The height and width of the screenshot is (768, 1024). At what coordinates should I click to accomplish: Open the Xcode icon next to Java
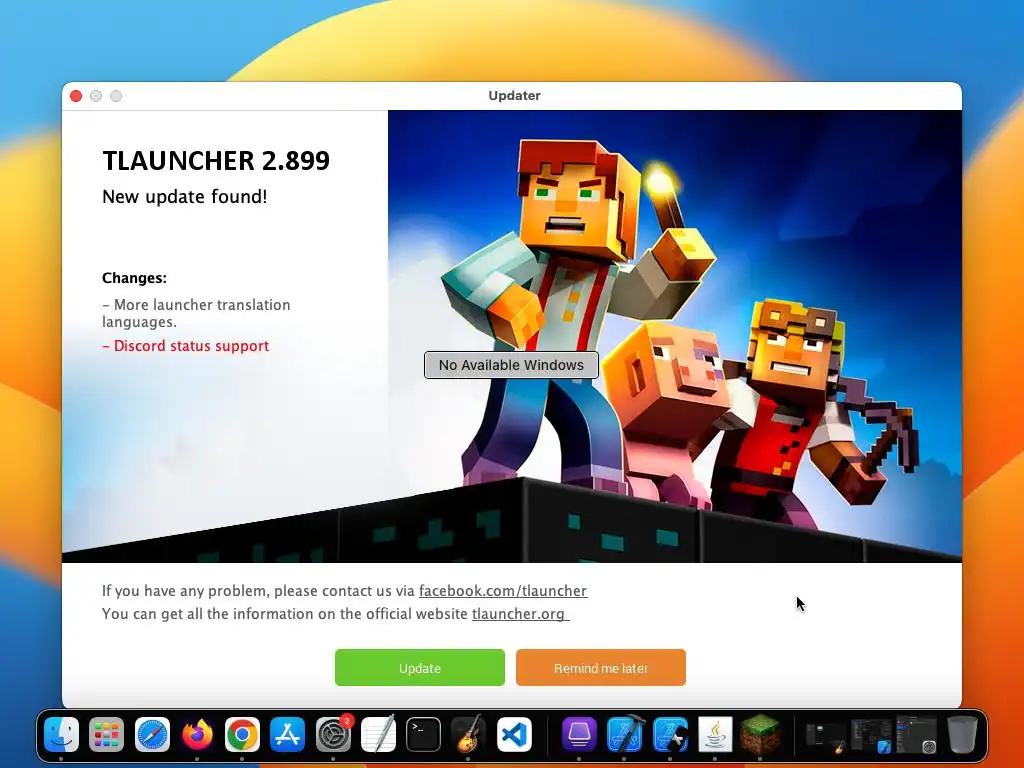[670, 735]
